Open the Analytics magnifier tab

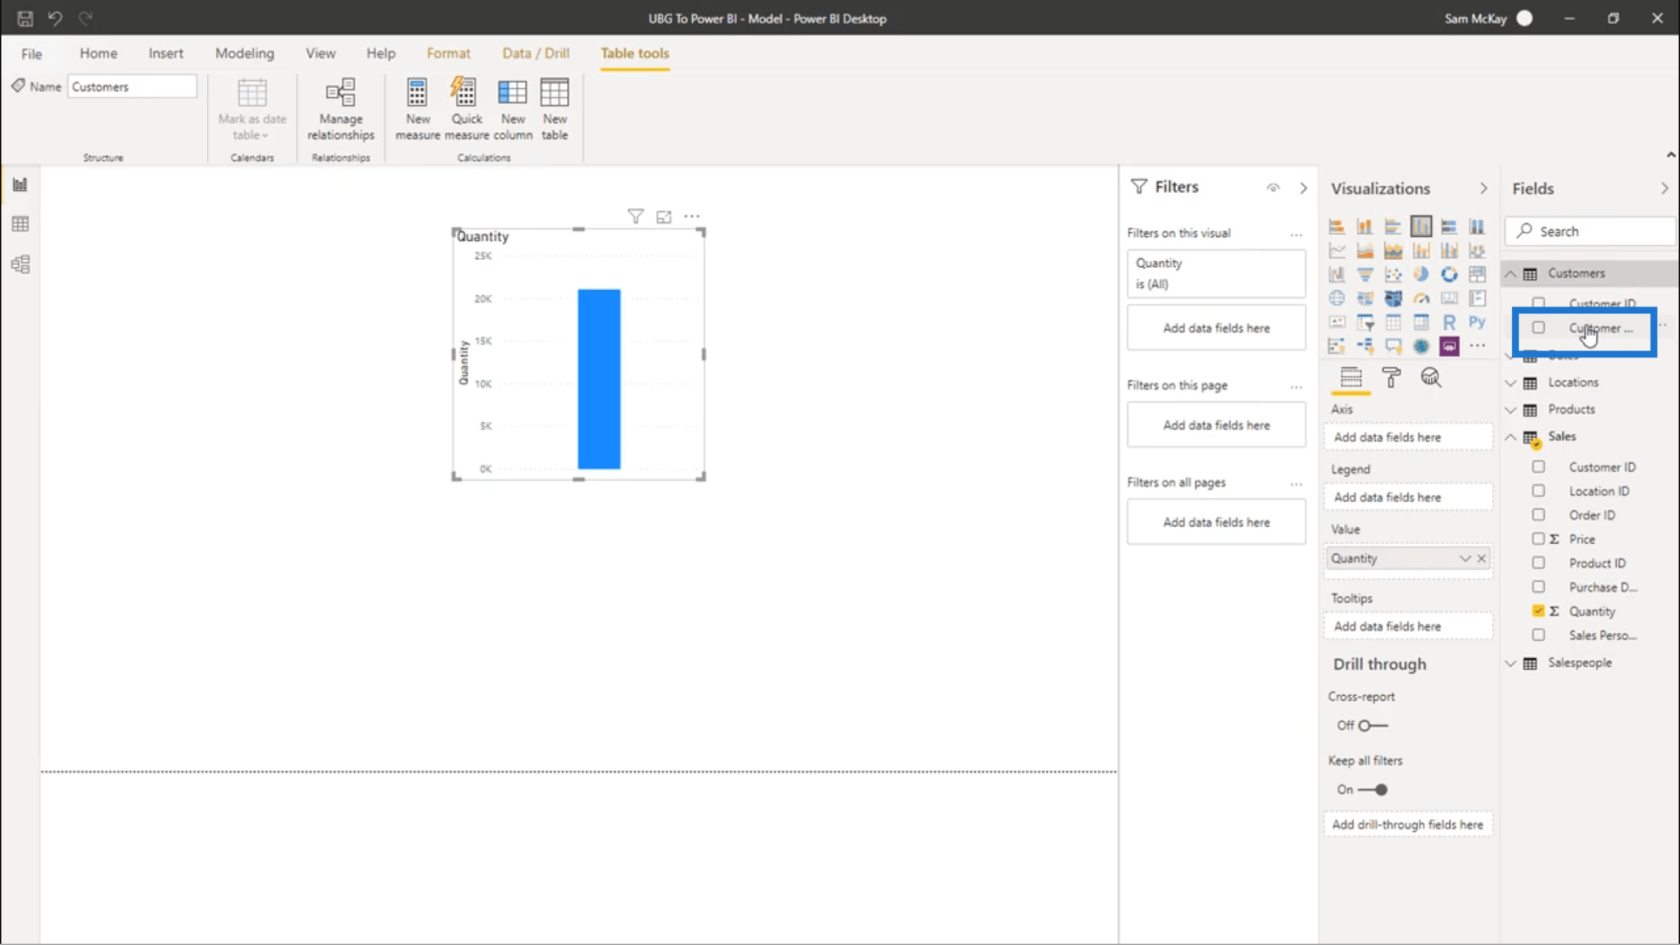point(1431,377)
